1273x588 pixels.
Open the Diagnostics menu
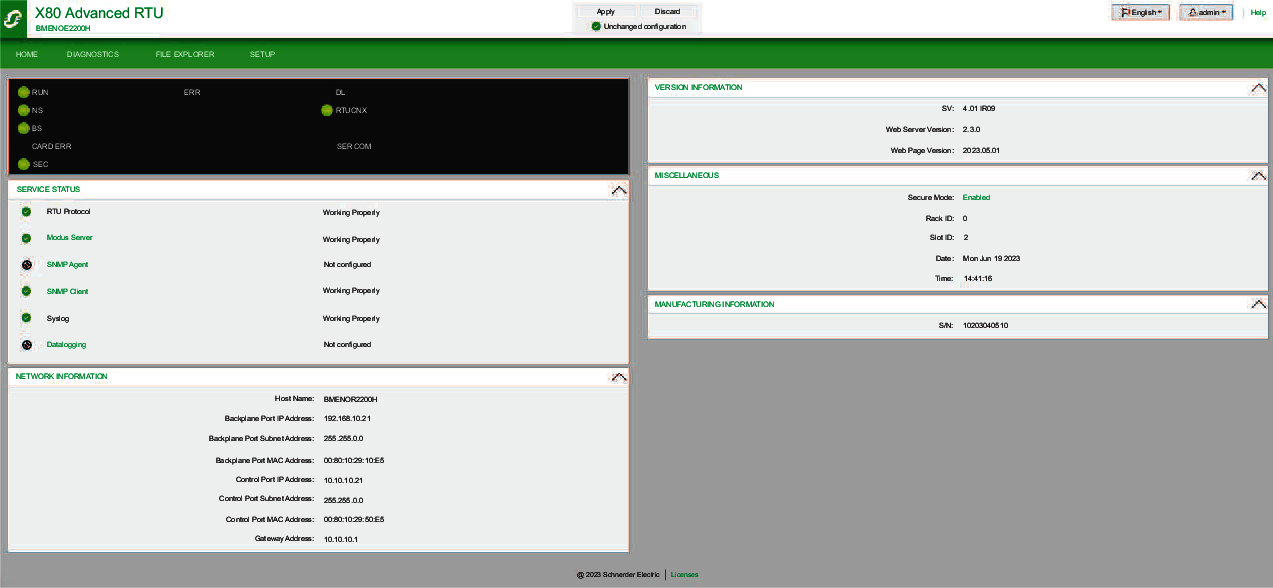93,54
